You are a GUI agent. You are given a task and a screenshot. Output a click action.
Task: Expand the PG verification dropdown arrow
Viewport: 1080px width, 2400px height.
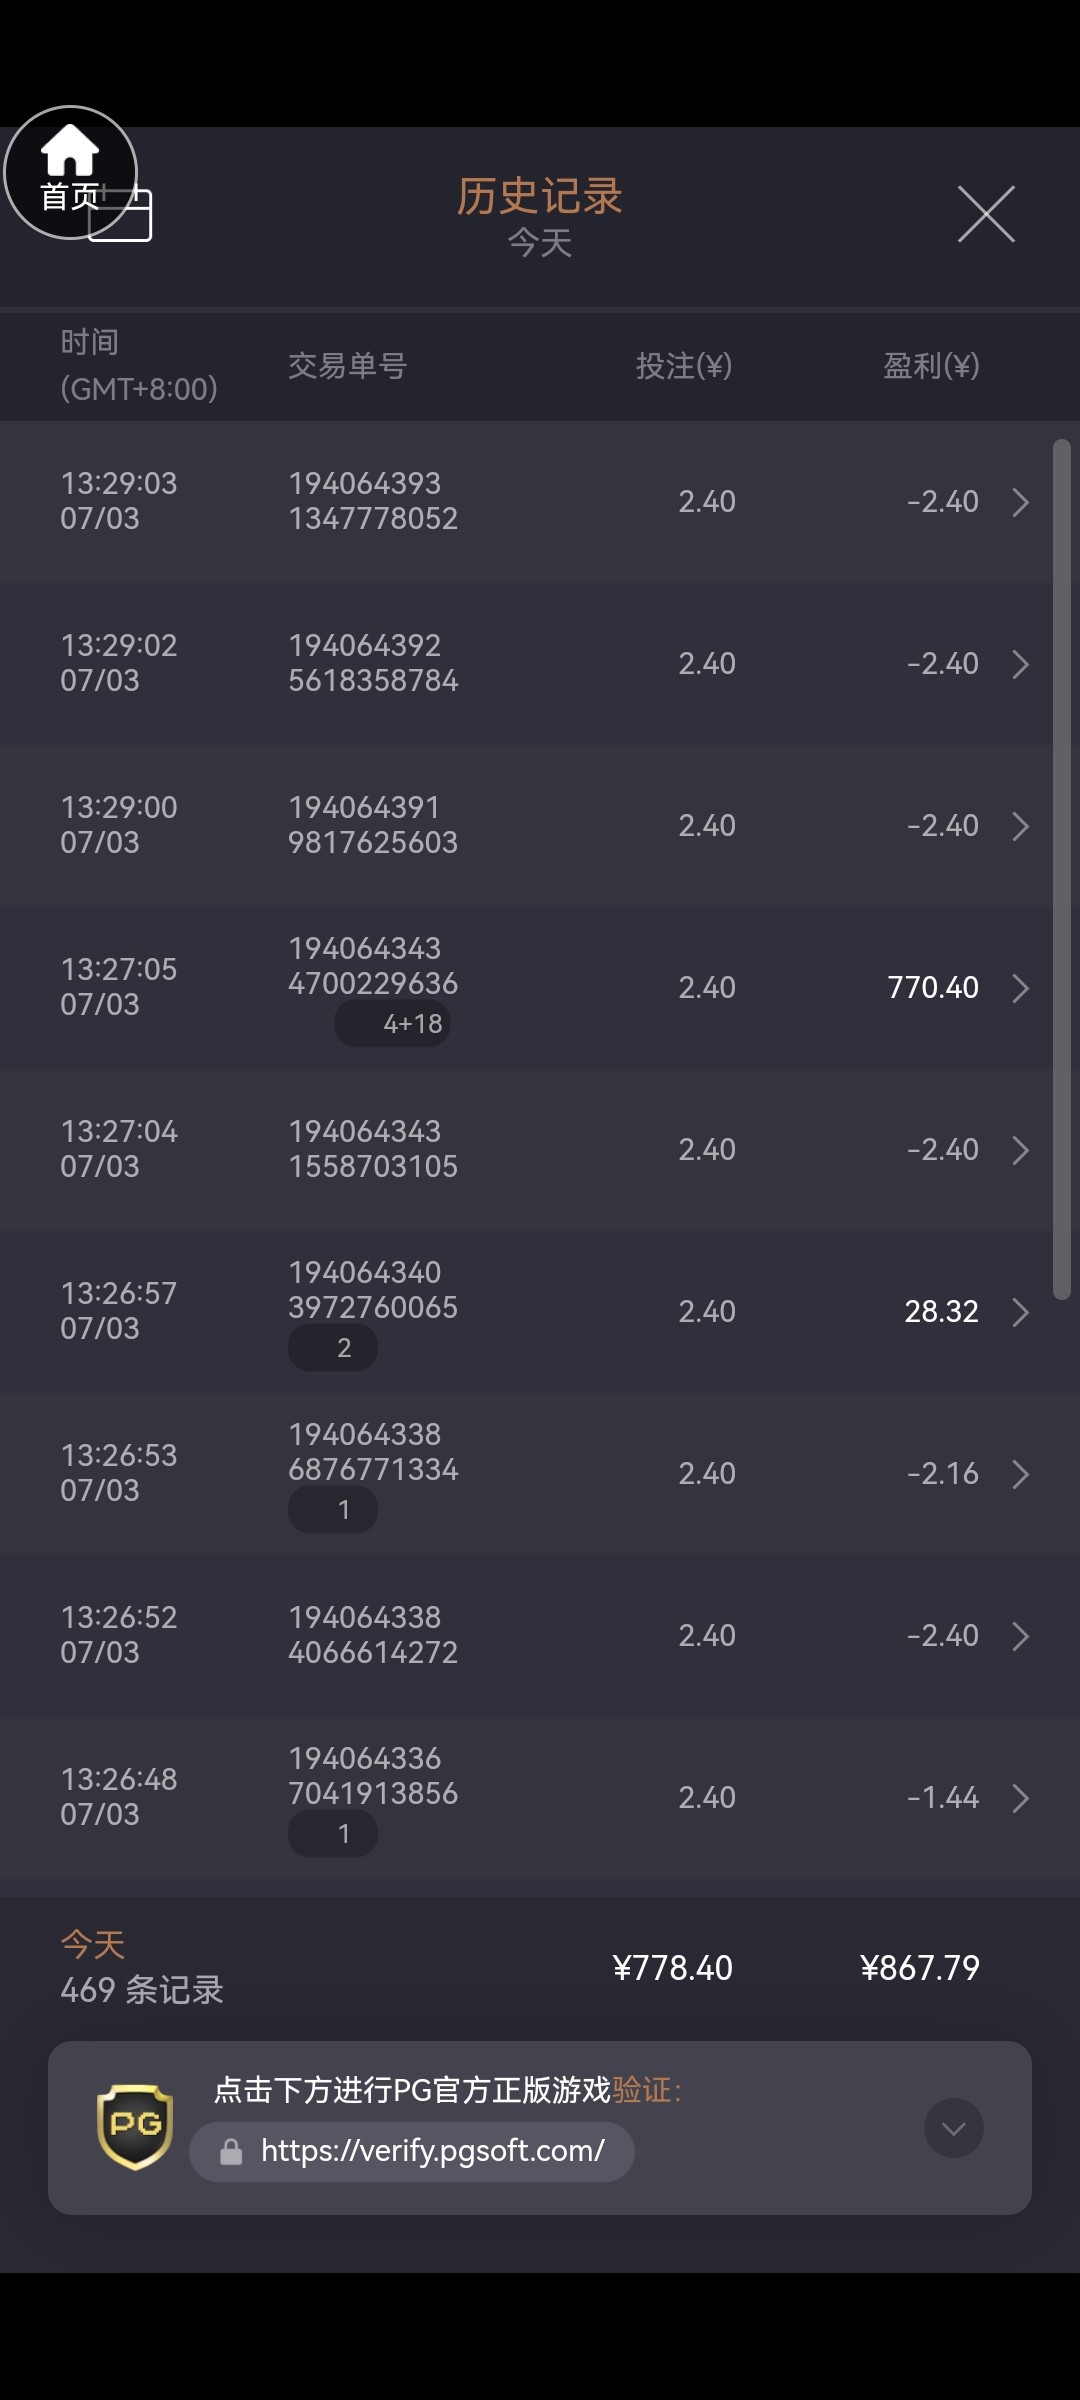tap(953, 2127)
